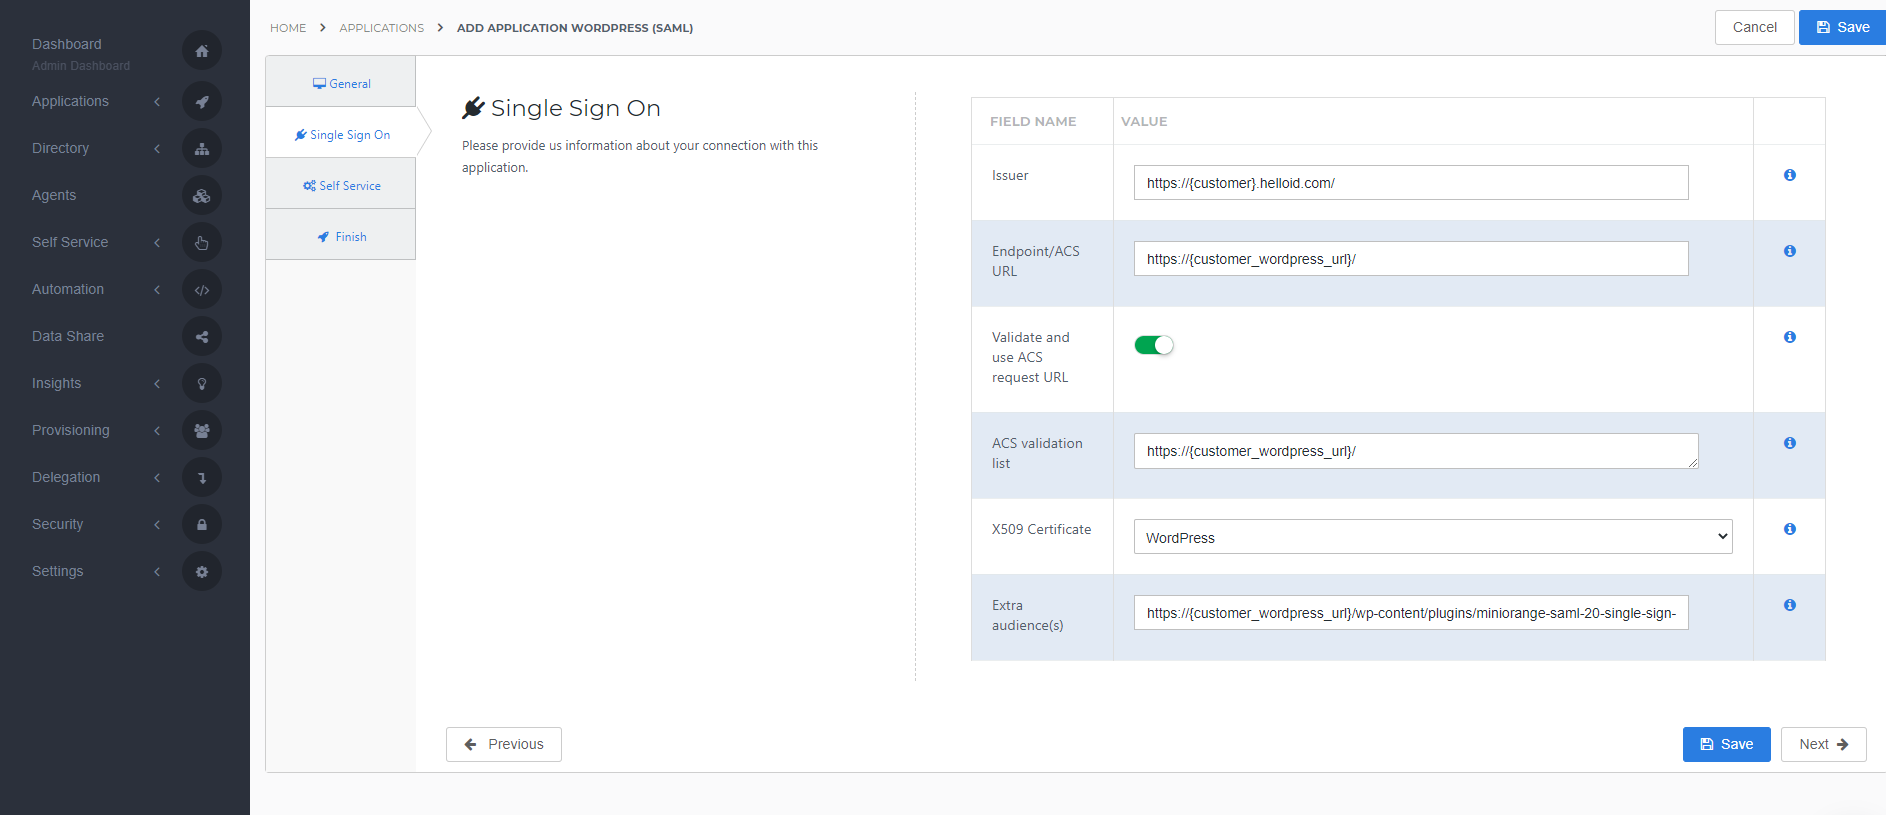Expand the Automation sidebar chevron

point(157,289)
